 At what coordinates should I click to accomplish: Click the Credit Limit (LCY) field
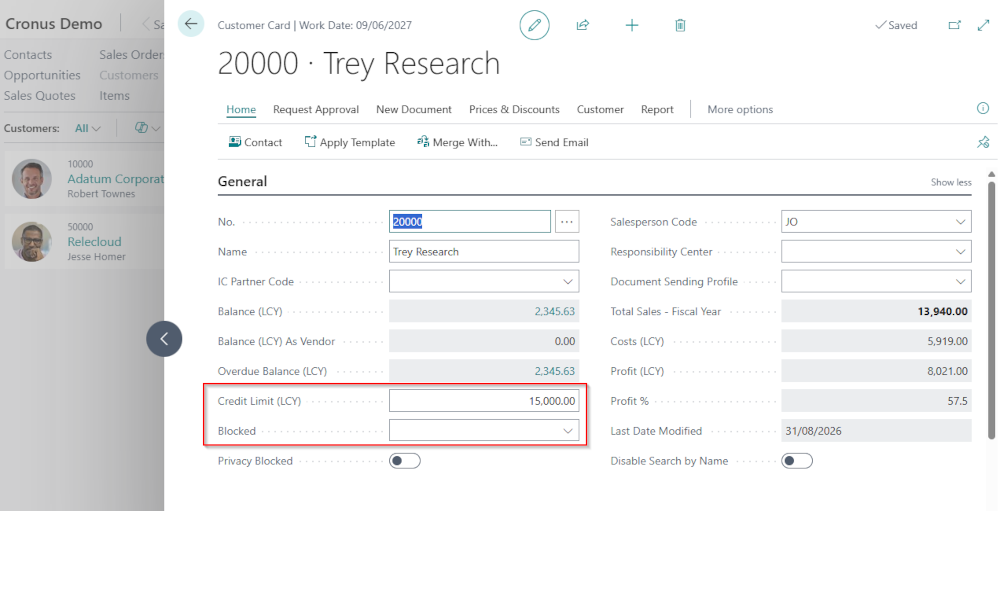pos(484,401)
